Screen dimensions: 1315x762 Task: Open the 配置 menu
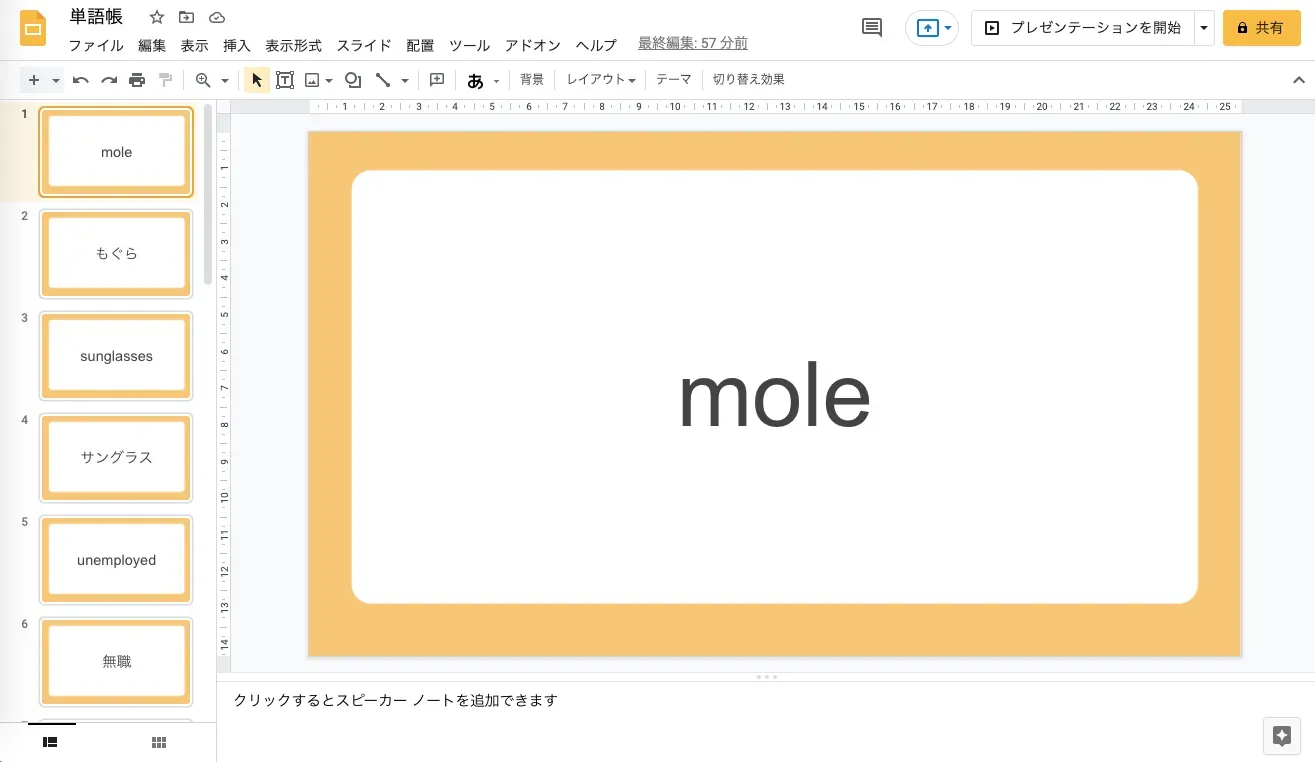click(420, 45)
